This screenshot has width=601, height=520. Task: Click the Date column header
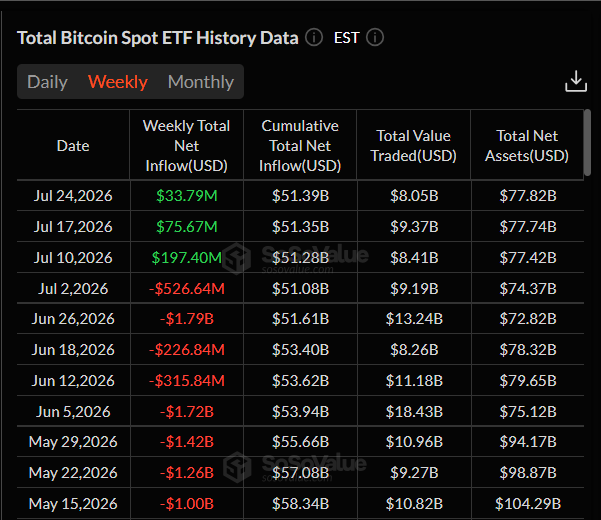click(x=73, y=146)
